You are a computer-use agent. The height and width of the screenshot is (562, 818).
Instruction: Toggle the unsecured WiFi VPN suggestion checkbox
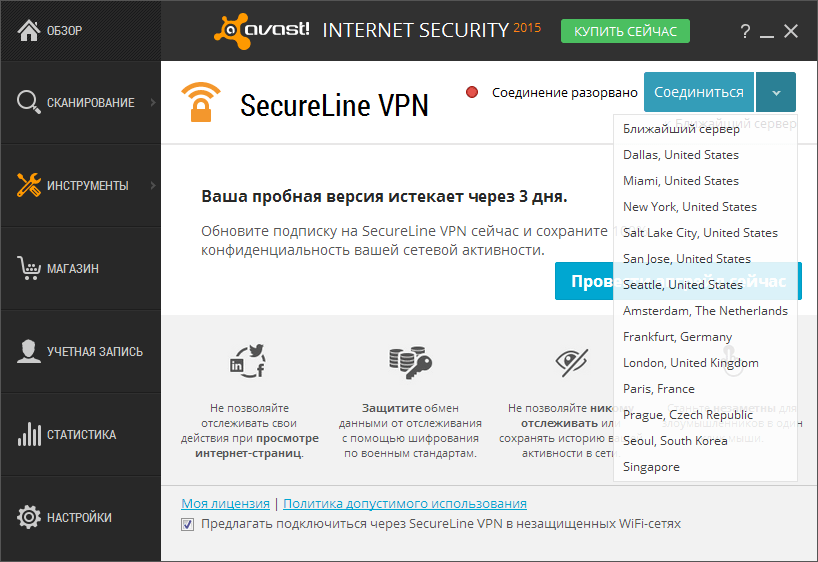187,524
